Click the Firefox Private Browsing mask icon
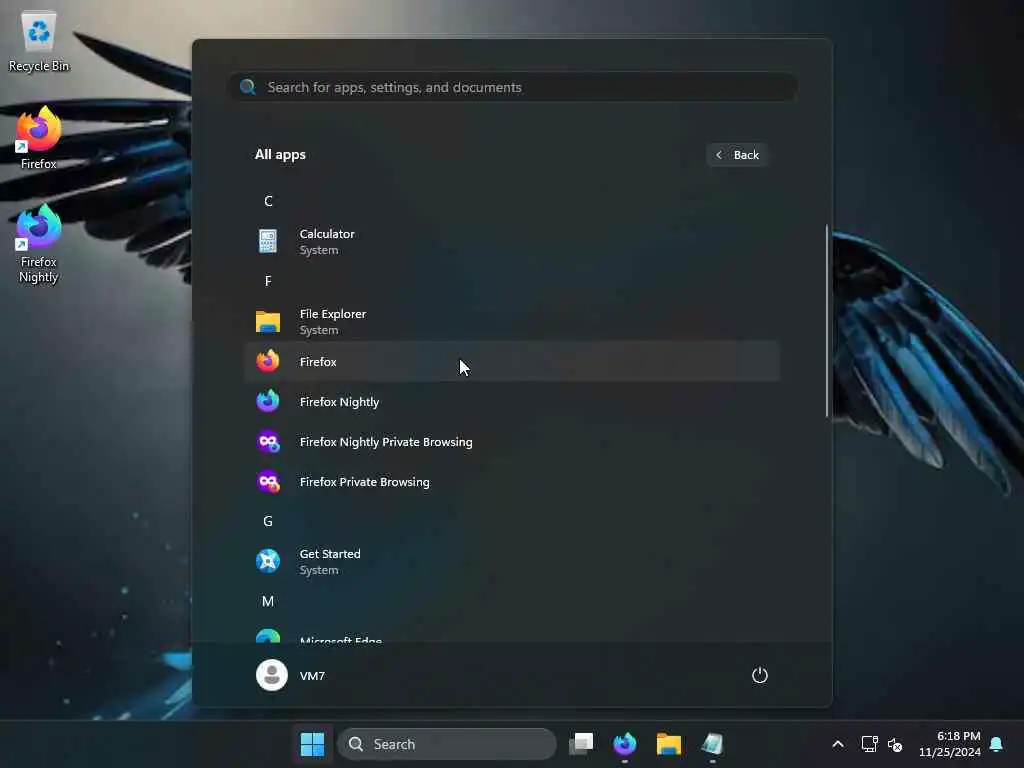Image resolution: width=1024 pixels, height=768 pixels. pos(268,481)
